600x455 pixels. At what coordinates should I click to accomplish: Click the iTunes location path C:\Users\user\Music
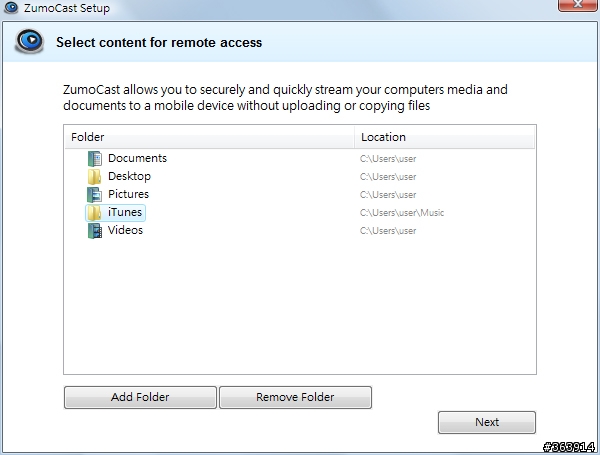click(402, 213)
